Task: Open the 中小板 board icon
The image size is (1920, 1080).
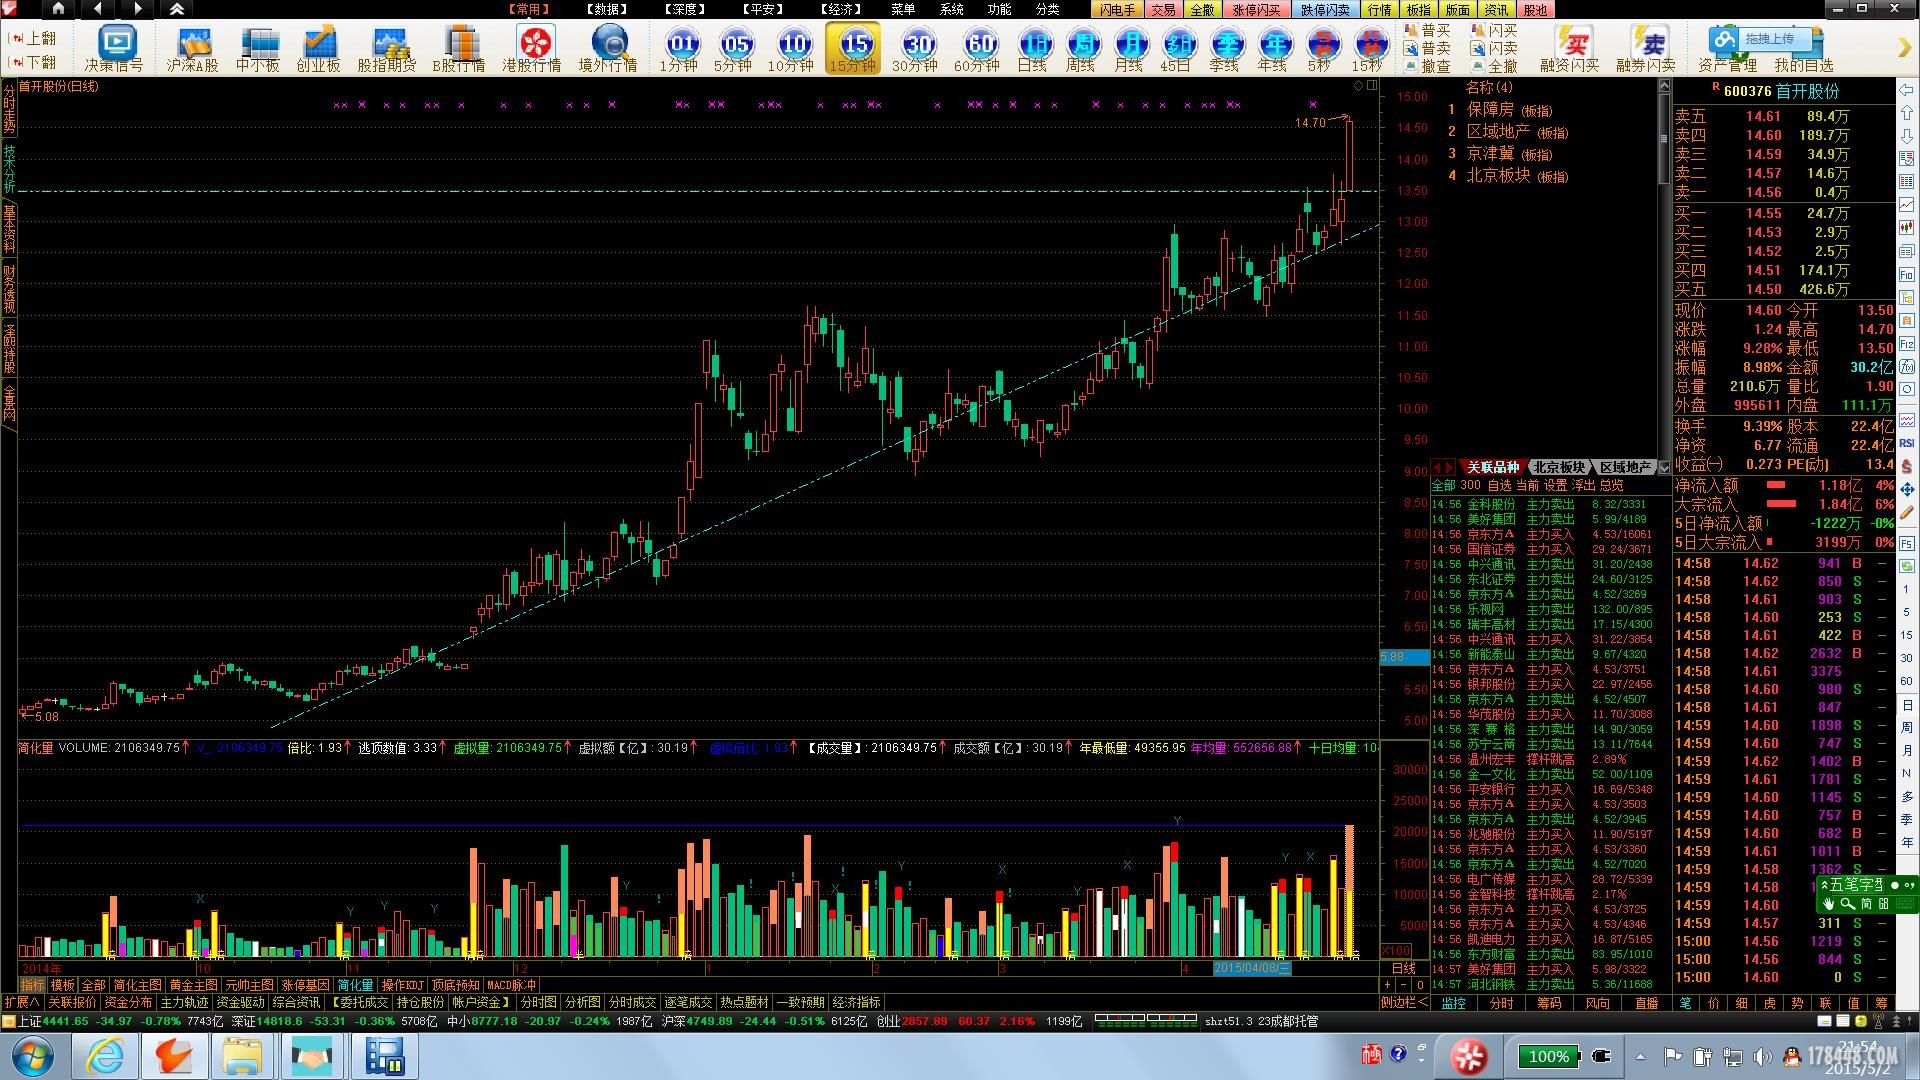Action: 258,48
